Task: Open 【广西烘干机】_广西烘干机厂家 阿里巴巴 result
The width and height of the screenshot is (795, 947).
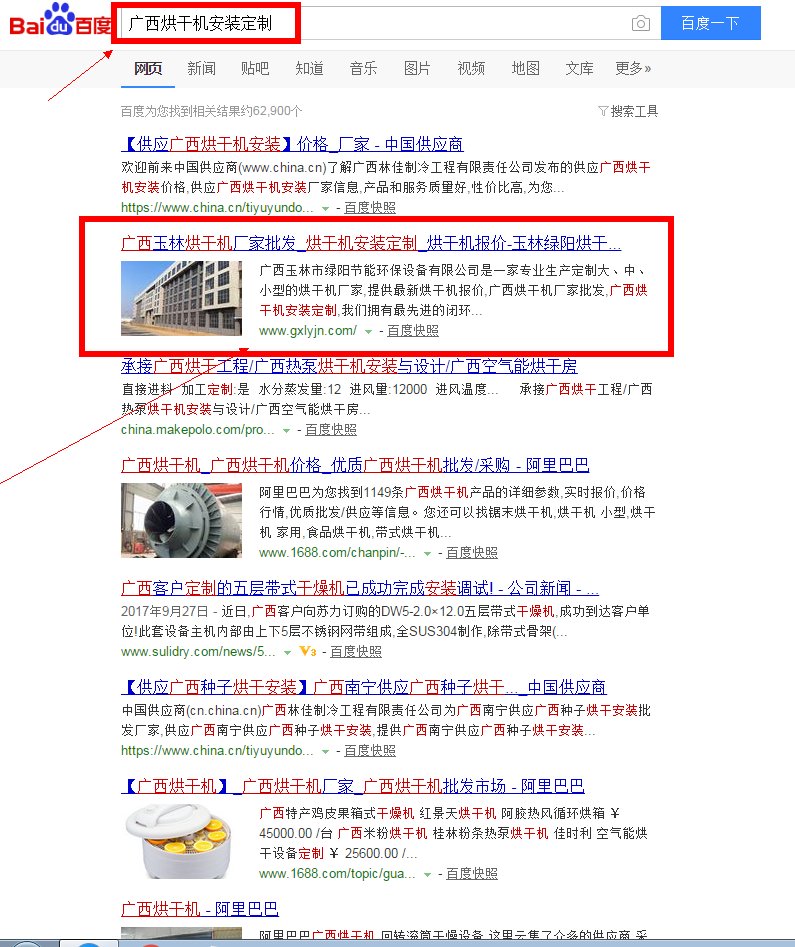Action: pyautogui.click(x=353, y=786)
